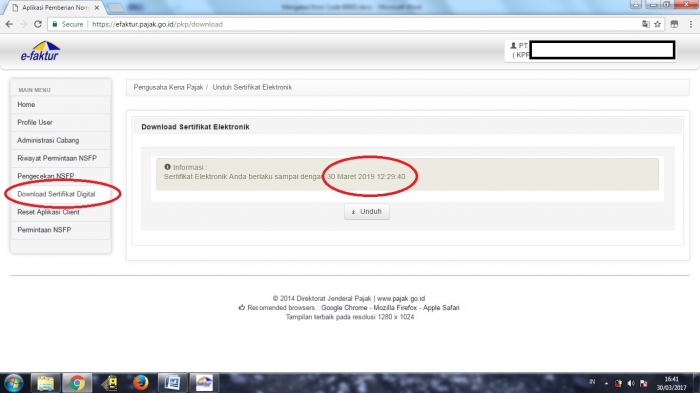Click the translate icon in address bar

[x=646, y=24]
